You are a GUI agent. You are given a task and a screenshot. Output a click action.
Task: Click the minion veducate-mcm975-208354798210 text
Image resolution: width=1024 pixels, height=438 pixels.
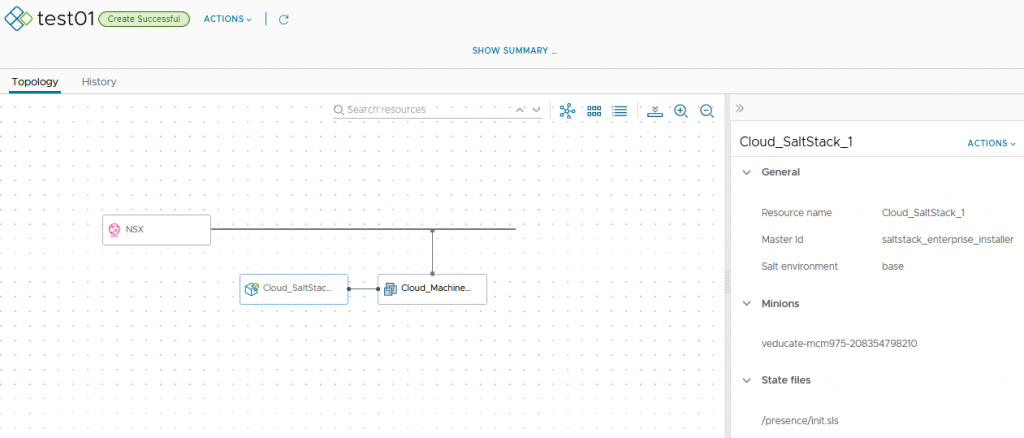(839, 343)
